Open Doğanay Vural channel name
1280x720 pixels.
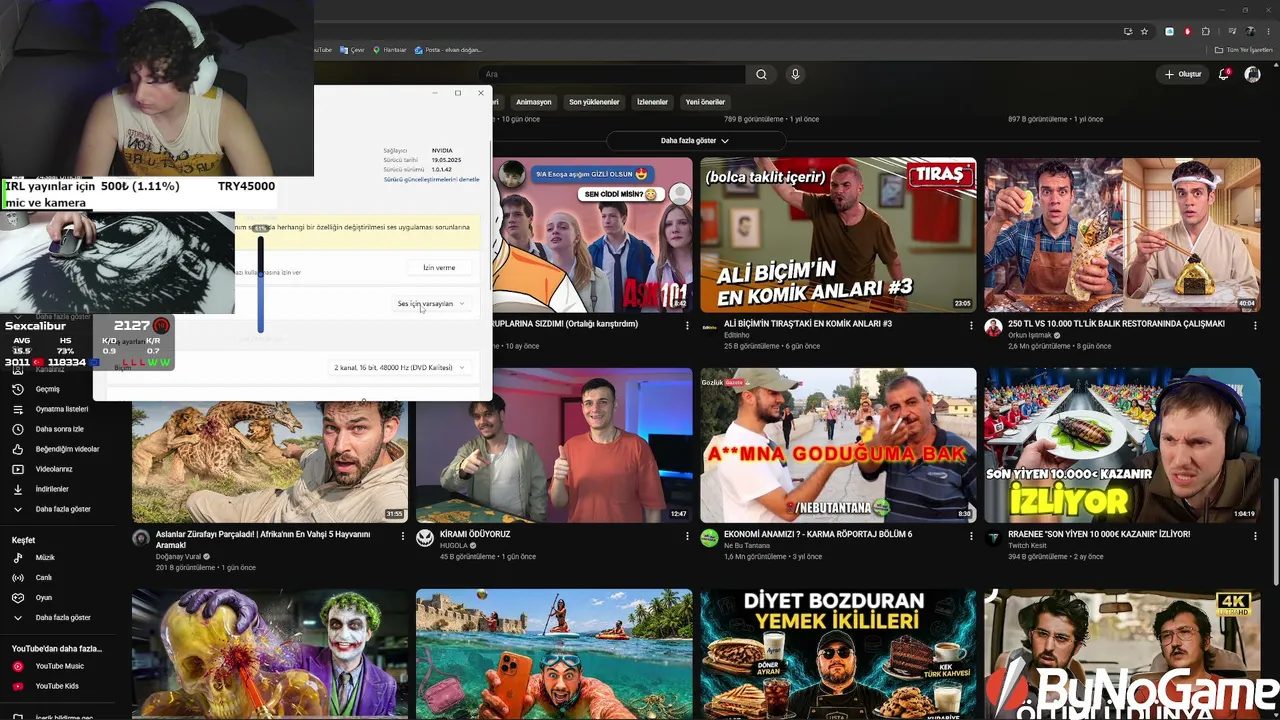click(x=180, y=556)
